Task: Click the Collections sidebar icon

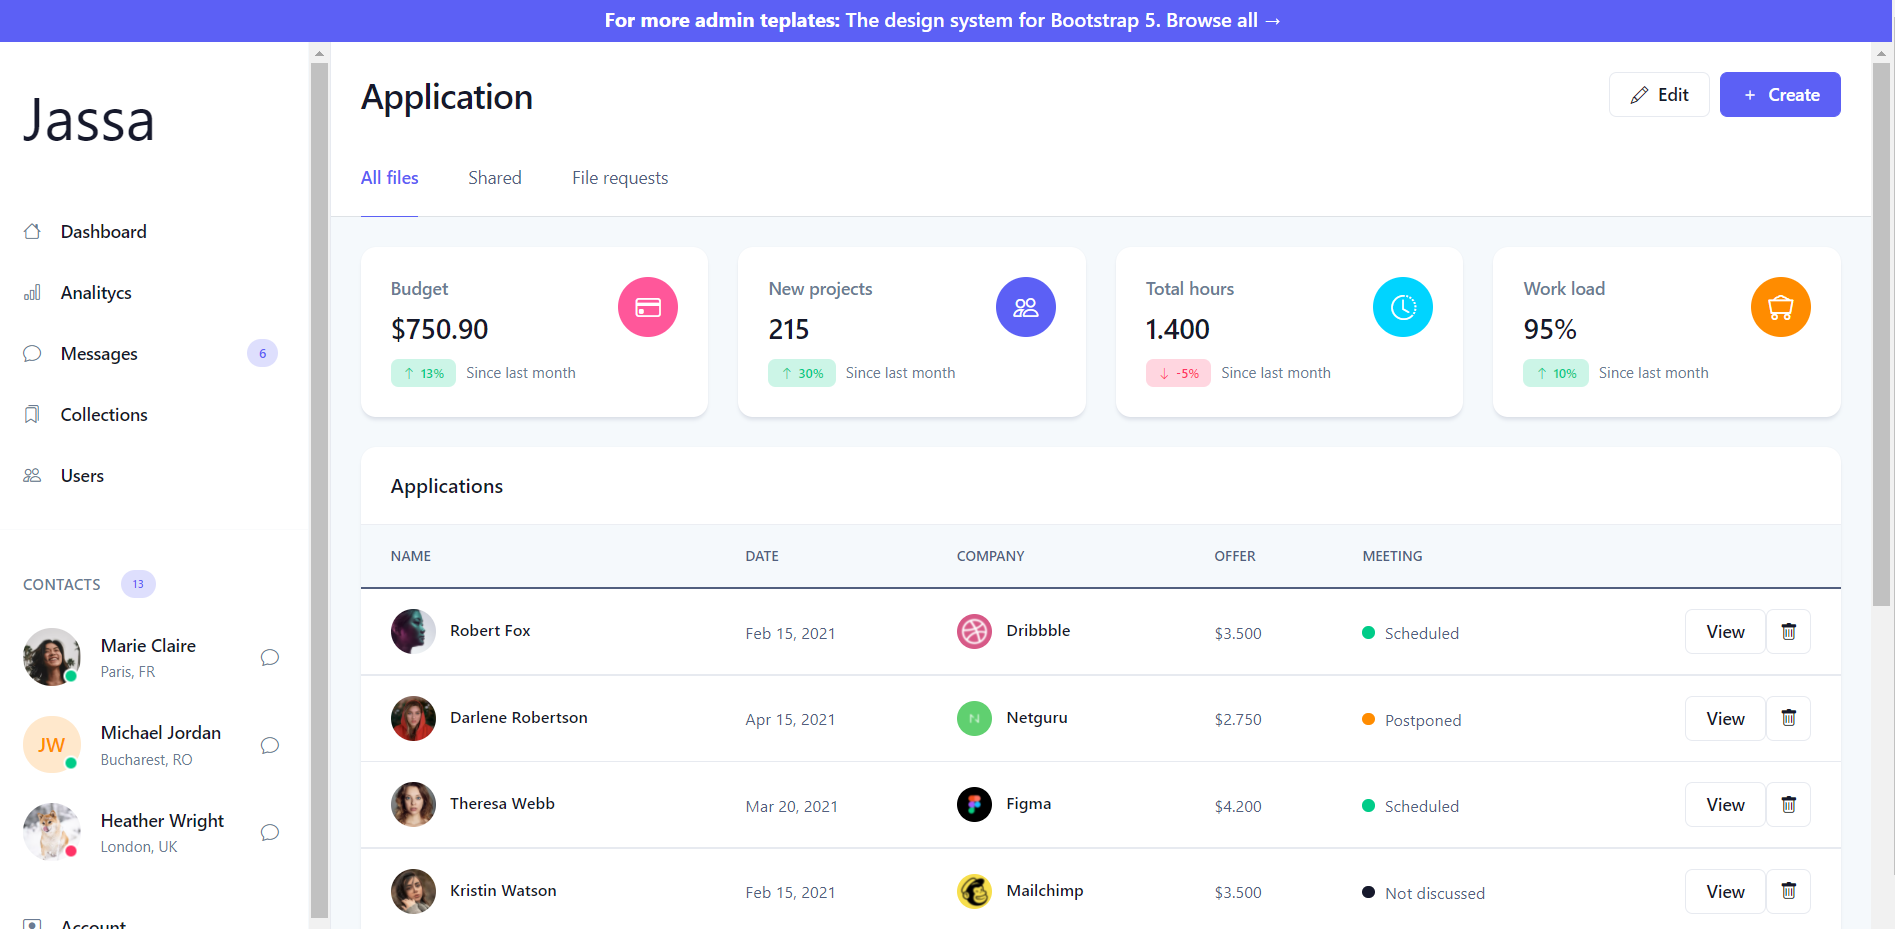Action: 33,414
